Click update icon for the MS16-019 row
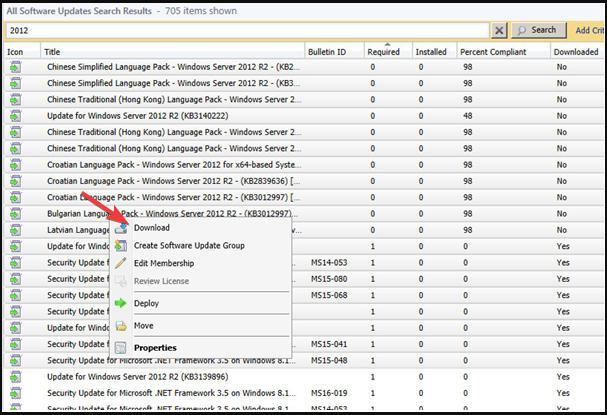Image resolution: width=607 pixels, height=415 pixels. 15,393
